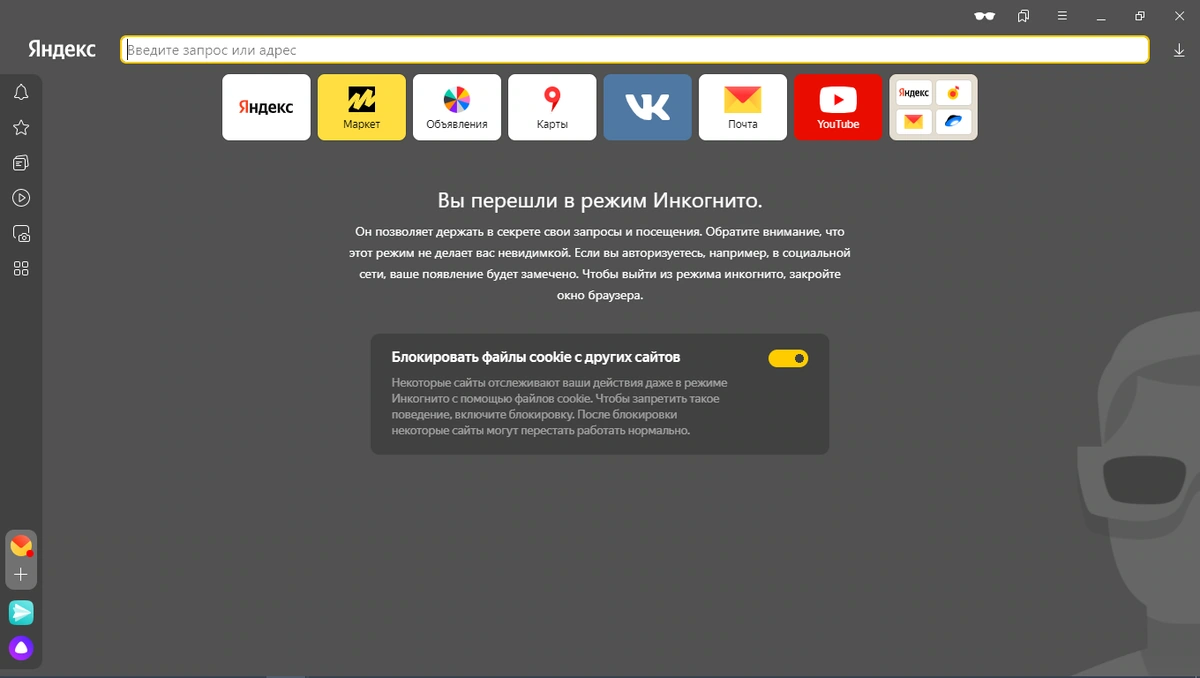Image resolution: width=1200 pixels, height=678 pixels.
Task: Open the video play icon in sidebar
Action: [21, 198]
